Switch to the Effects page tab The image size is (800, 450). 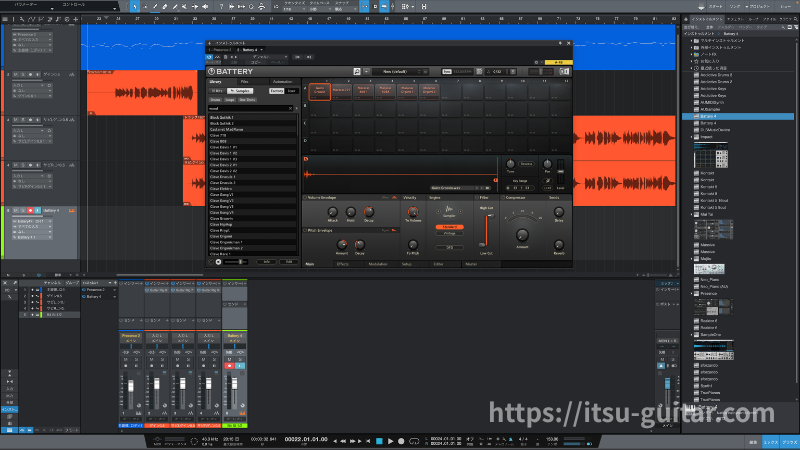(x=343, y=264)
